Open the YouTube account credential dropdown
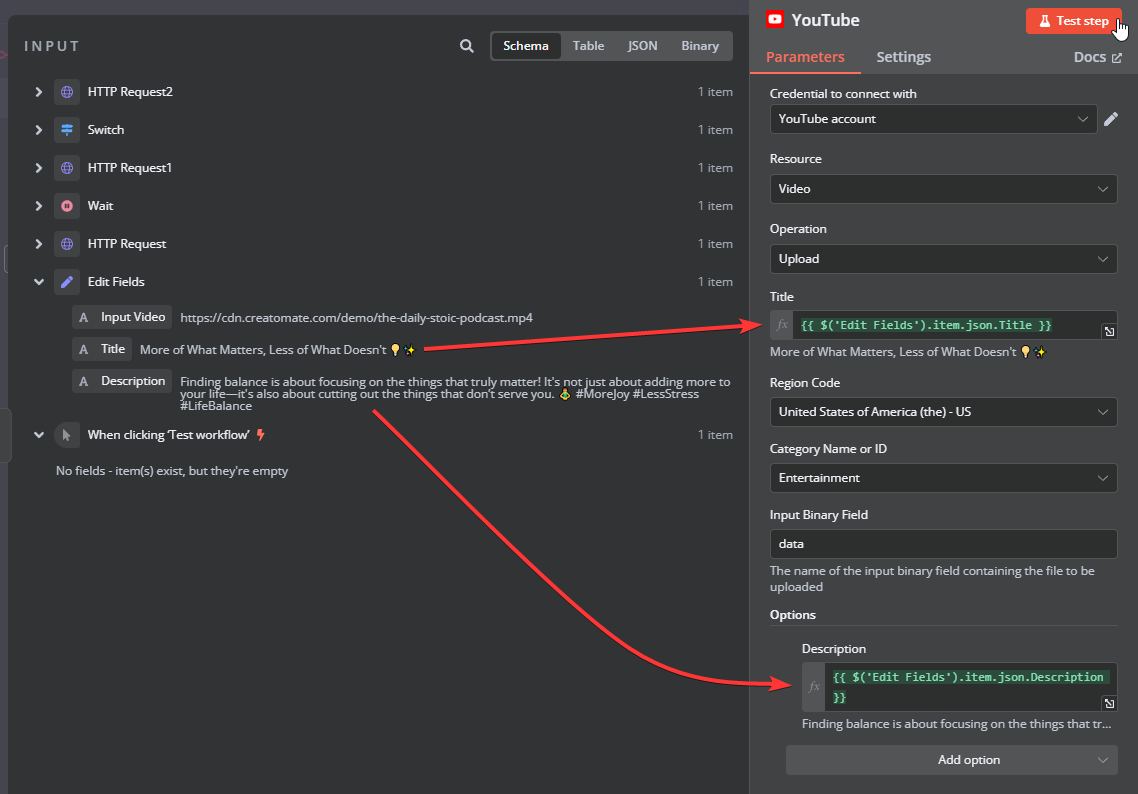1138x794 pixels. point(933,119)
